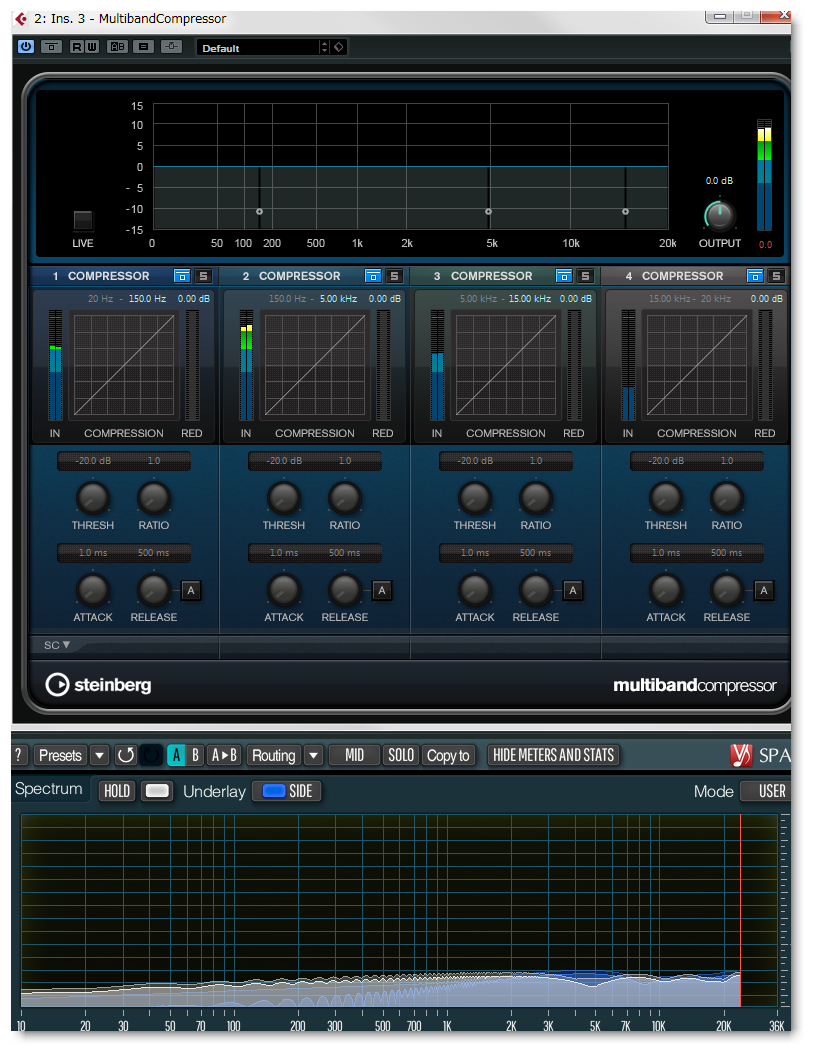
Task: Click band 1 THRESH knob
Action: tap(93, 498)
